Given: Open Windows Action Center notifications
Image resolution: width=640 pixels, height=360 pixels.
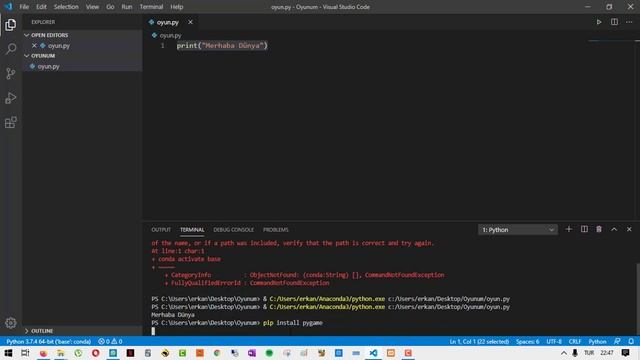Looking at the screenshot, I should (x=625, y=353).
